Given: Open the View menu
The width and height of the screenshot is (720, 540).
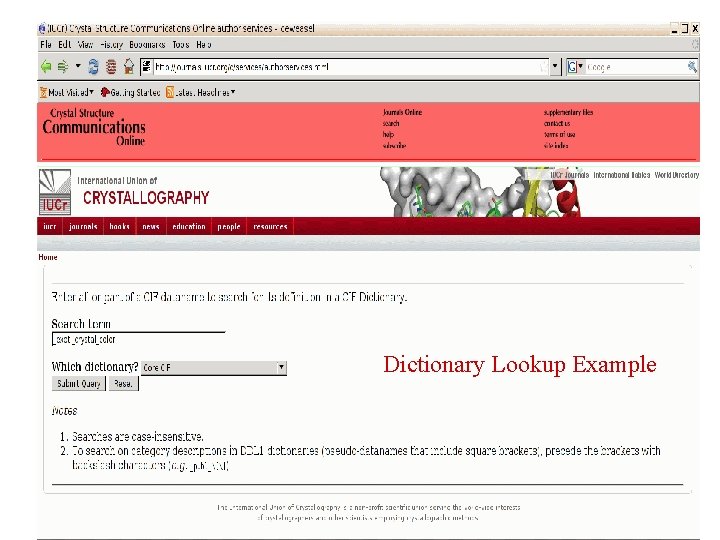Looking at the screenshot, I should [x=85, y=45].
